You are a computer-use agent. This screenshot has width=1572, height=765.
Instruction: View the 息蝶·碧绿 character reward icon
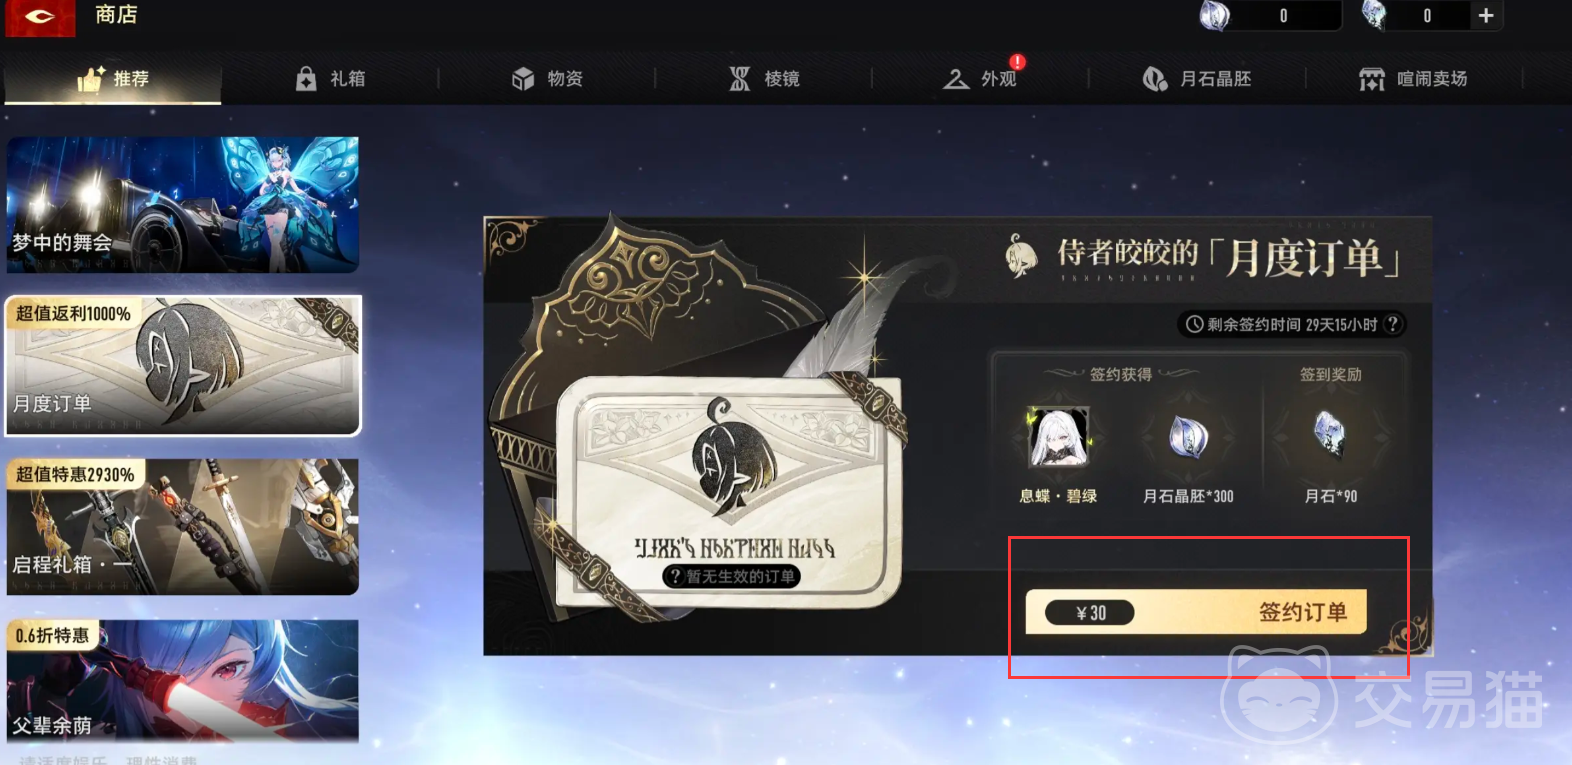1059,437
